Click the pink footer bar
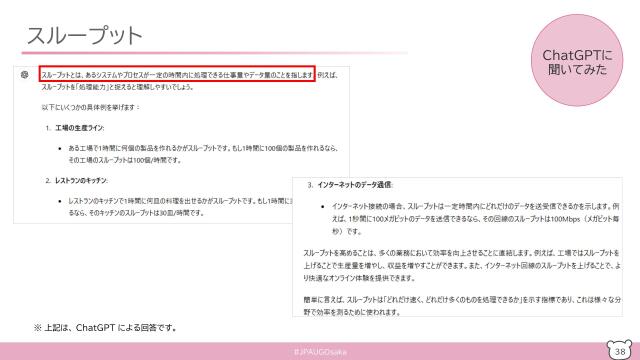 (320, 351)
